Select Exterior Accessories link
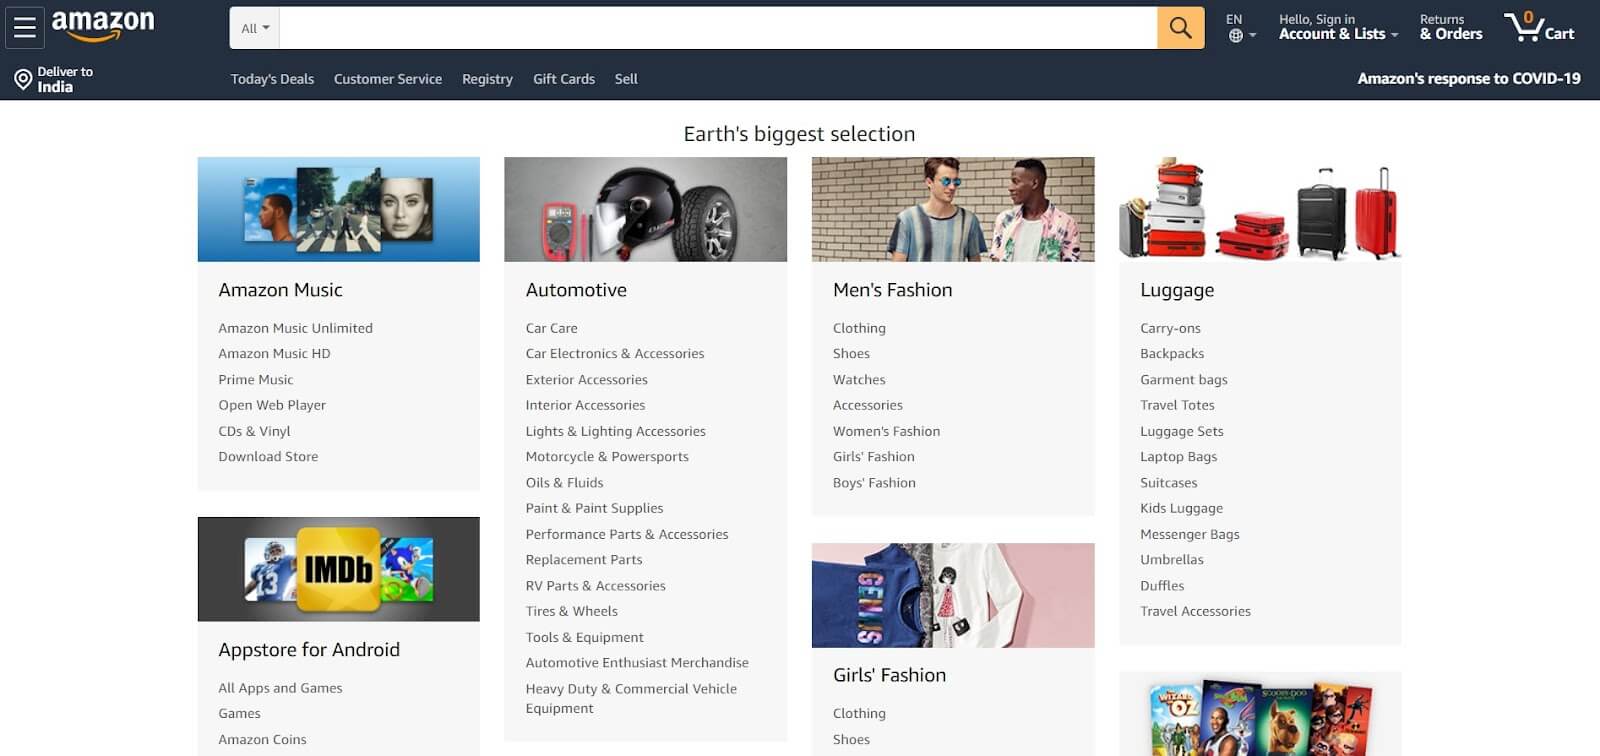This screenshot has width=1600, height=756. 587,380
